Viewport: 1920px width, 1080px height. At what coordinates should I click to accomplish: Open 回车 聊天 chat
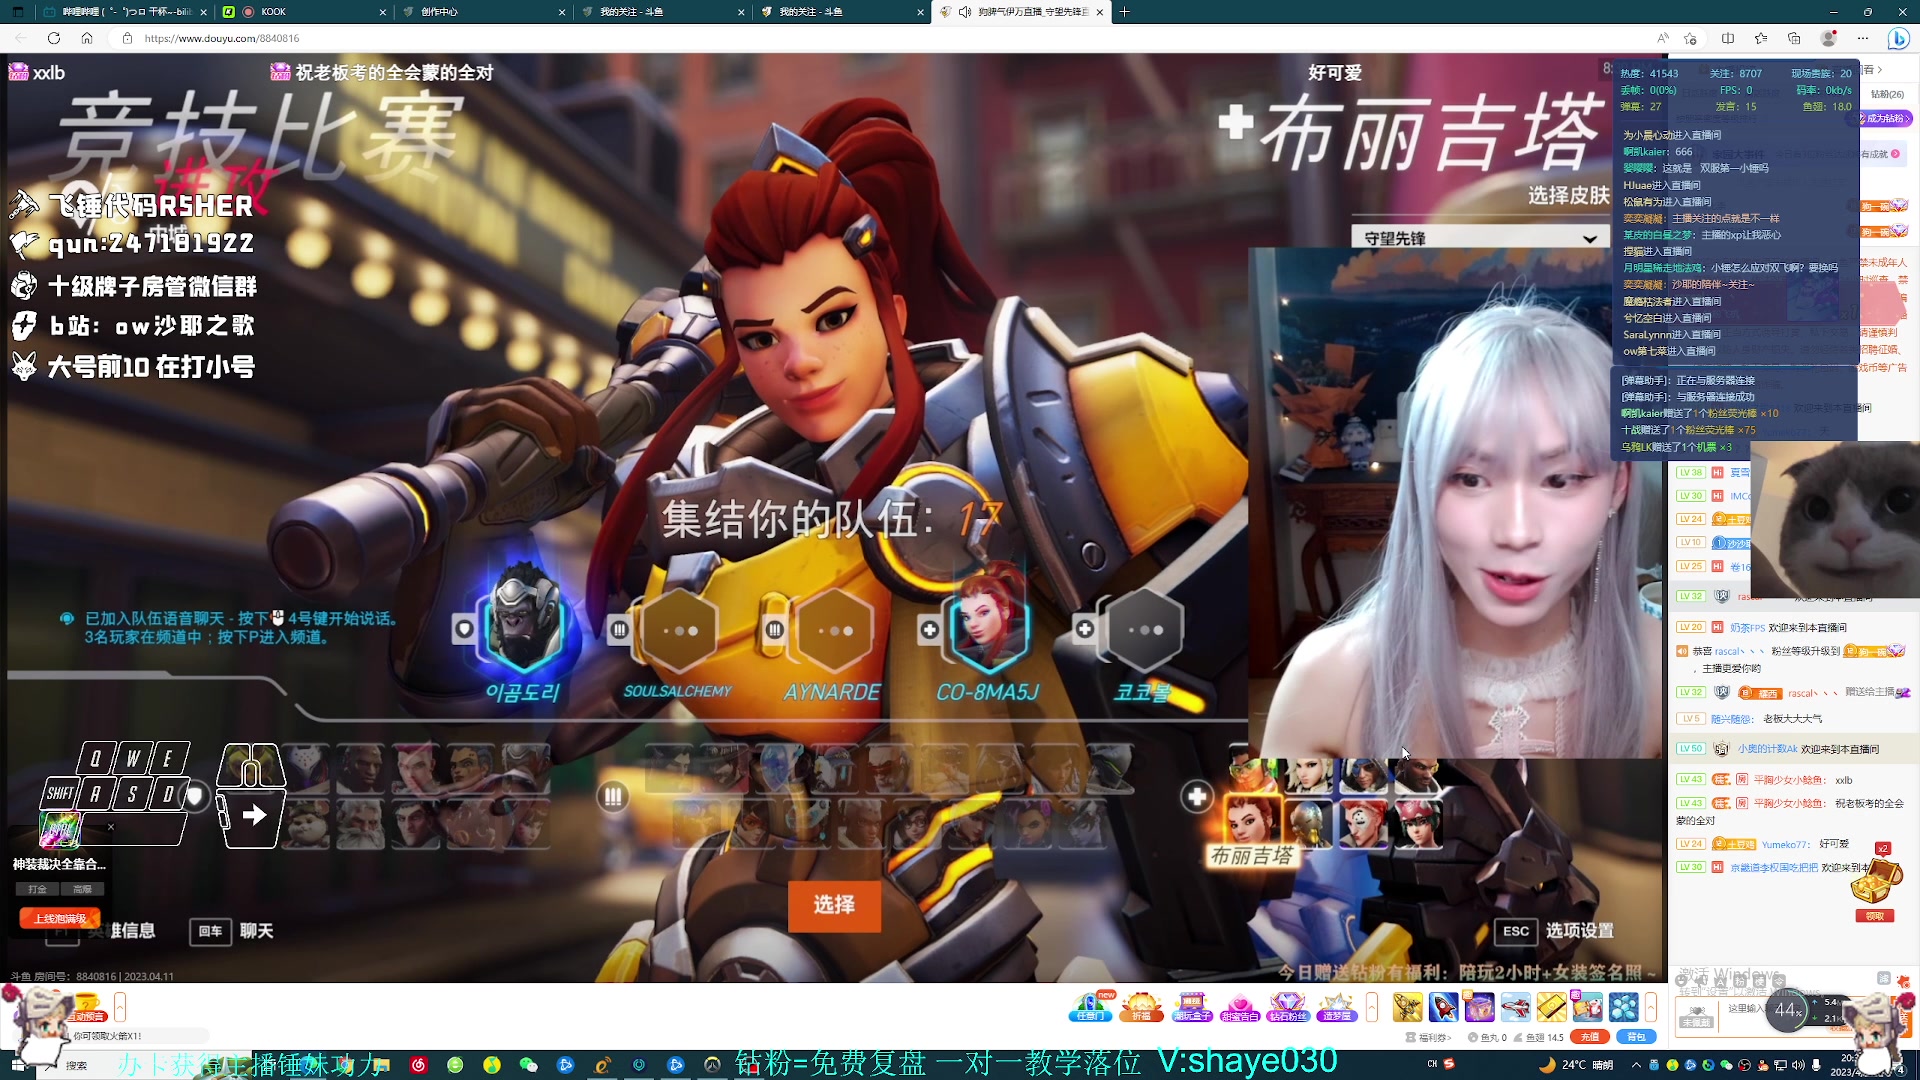[x=232, y=931]
